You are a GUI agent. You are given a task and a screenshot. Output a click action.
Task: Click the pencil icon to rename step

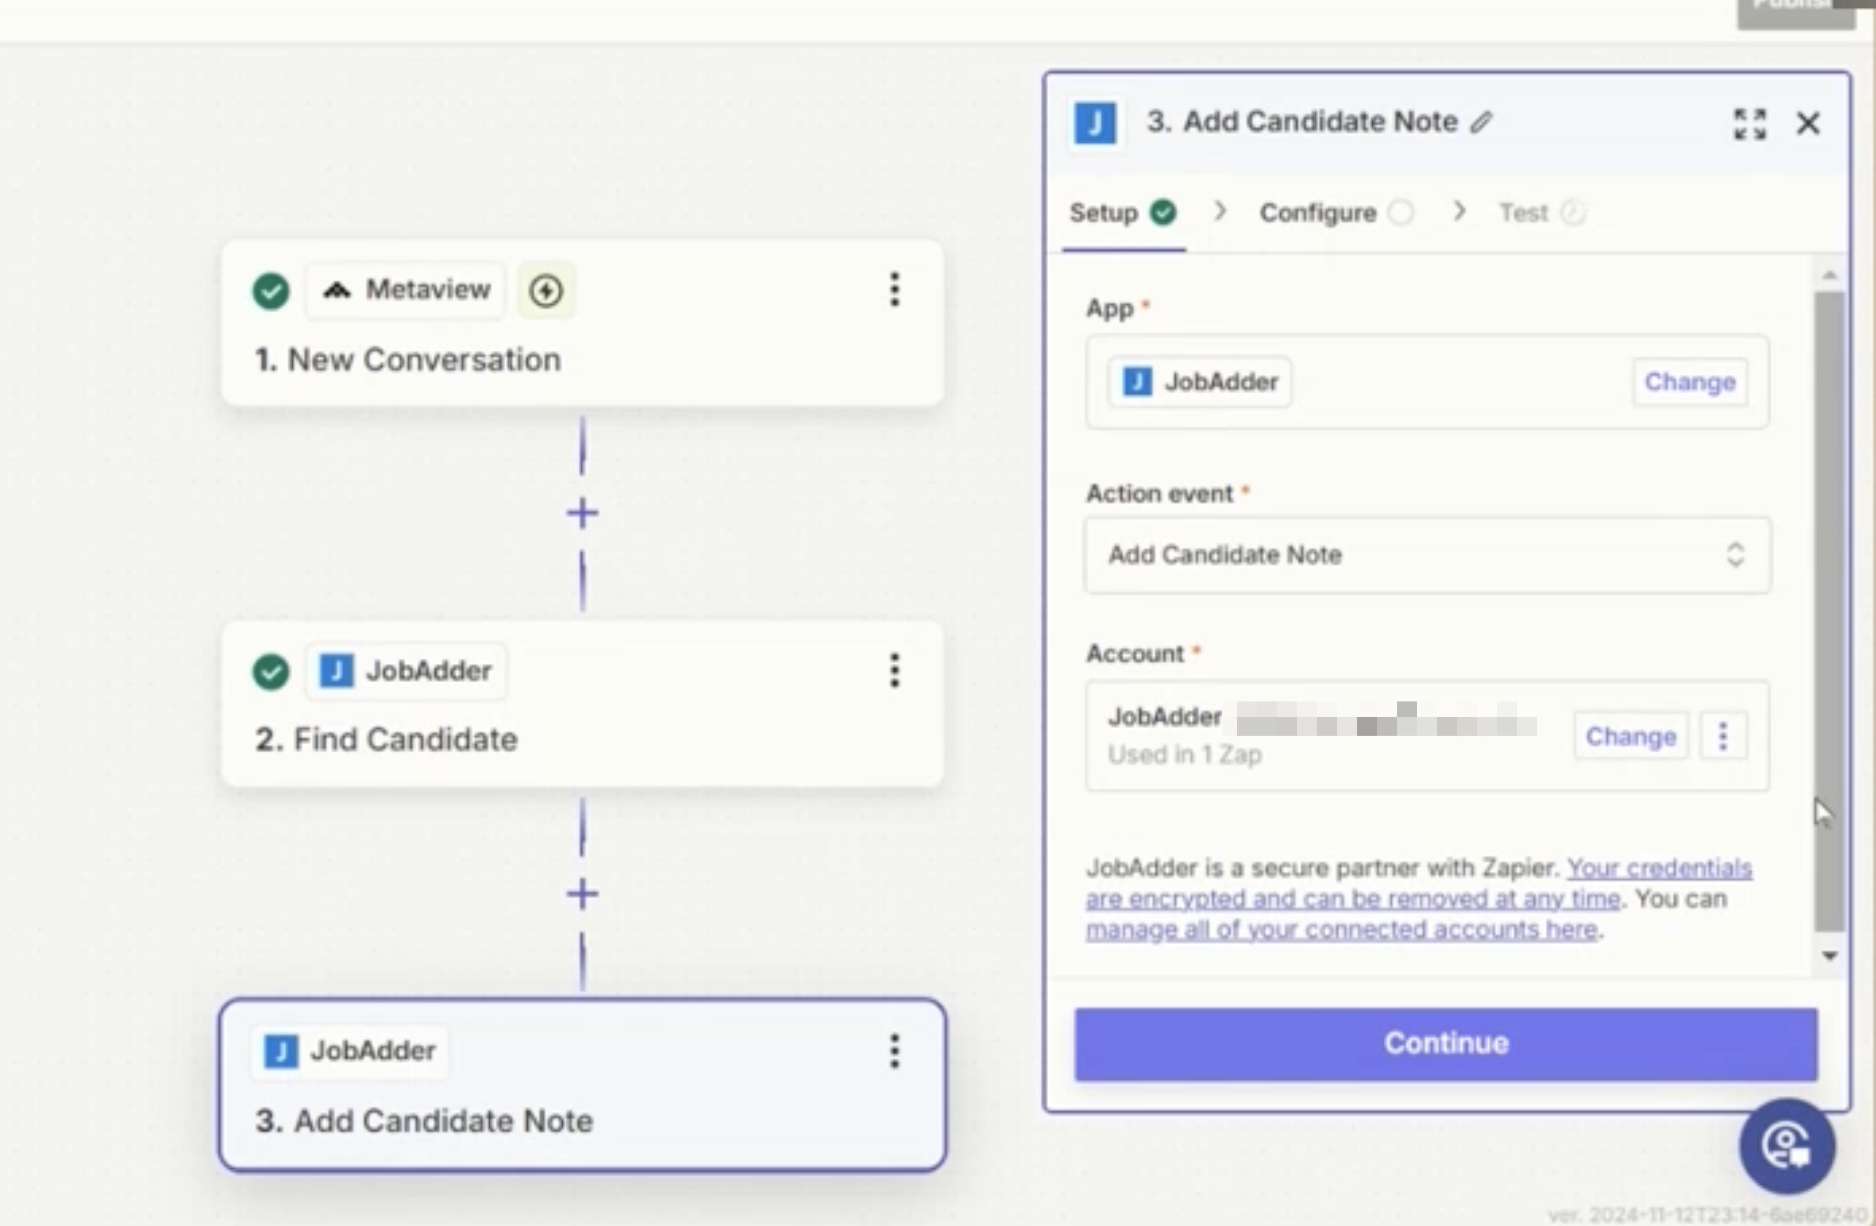click(x=1481, y=122)
